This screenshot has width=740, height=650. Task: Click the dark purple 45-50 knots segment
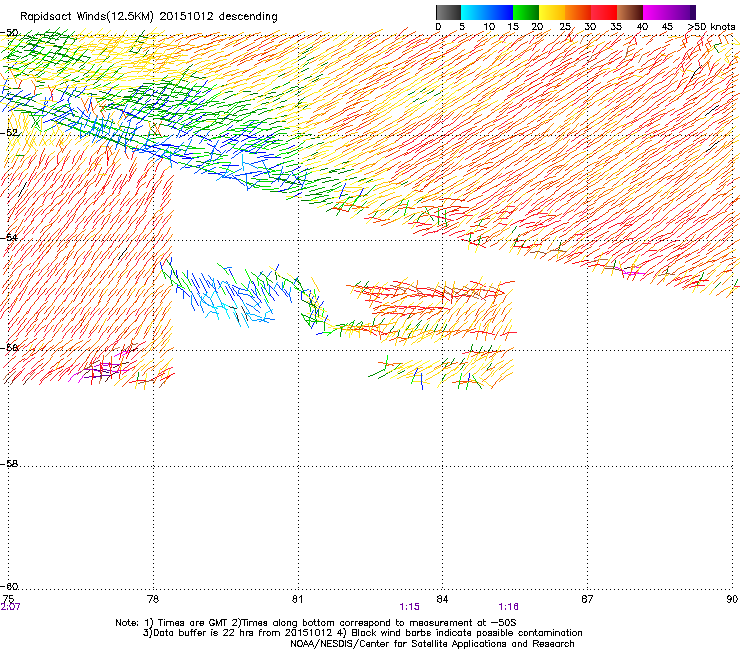tap(682, 12)
